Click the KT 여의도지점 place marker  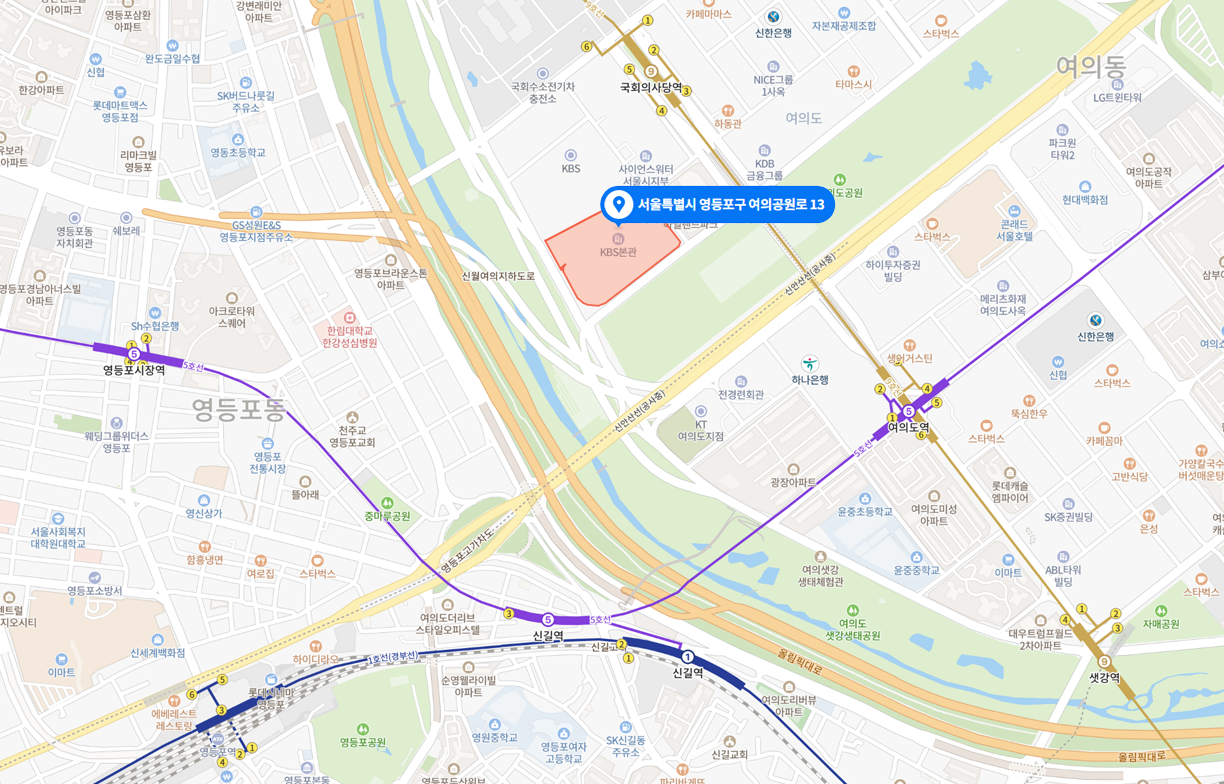tap(701, 411)
